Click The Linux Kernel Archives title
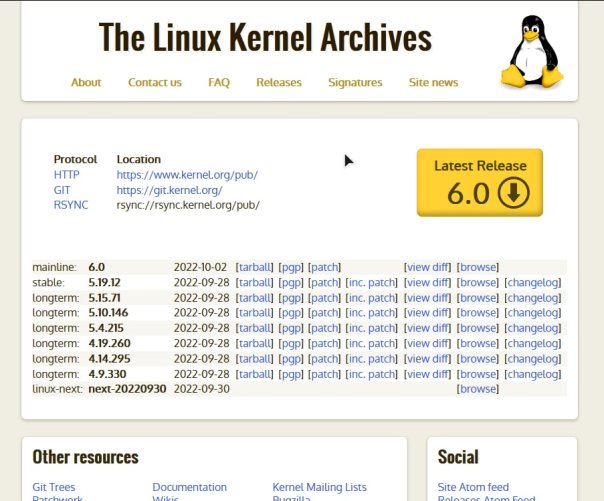Screen dimensions: 604x501 [x=265, y=37]
